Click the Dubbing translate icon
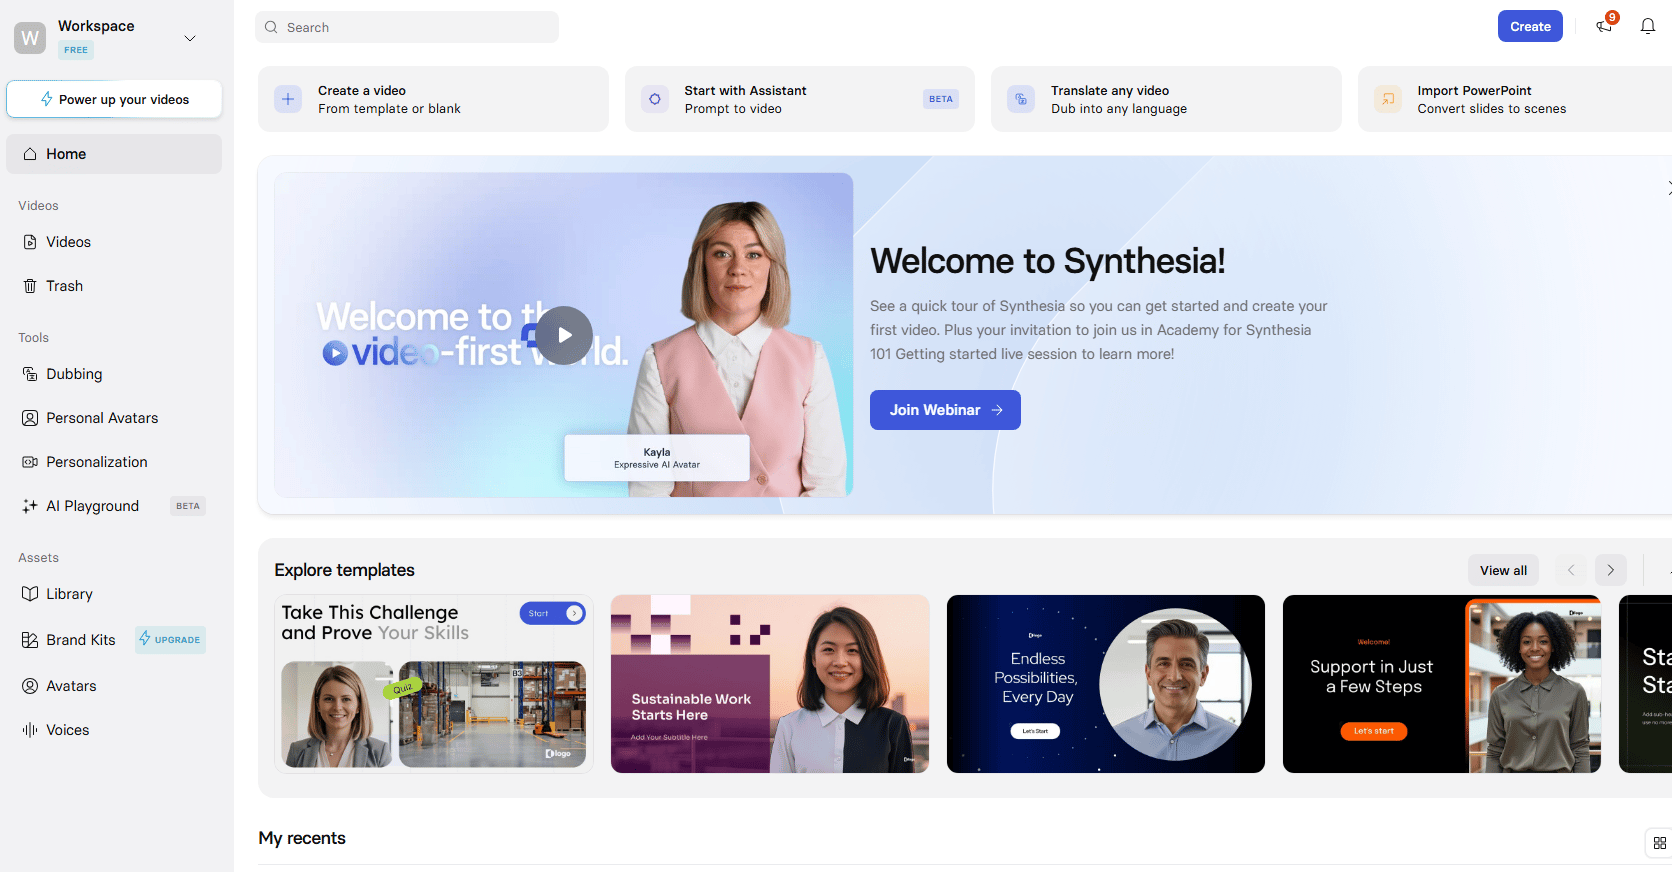Screen dimensions: 1672x872 (30, 374)
